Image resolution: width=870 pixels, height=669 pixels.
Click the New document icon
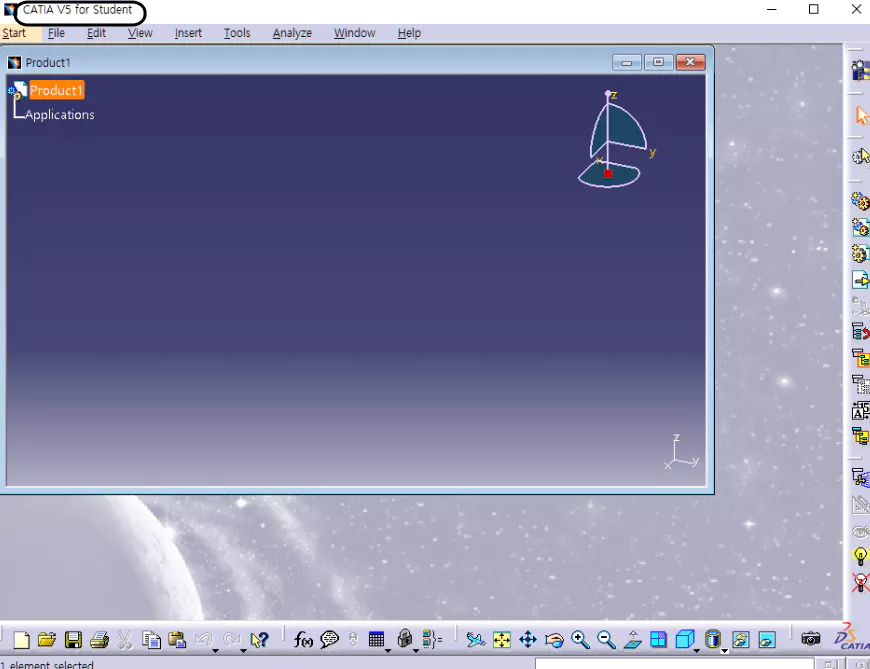[21, 640]
